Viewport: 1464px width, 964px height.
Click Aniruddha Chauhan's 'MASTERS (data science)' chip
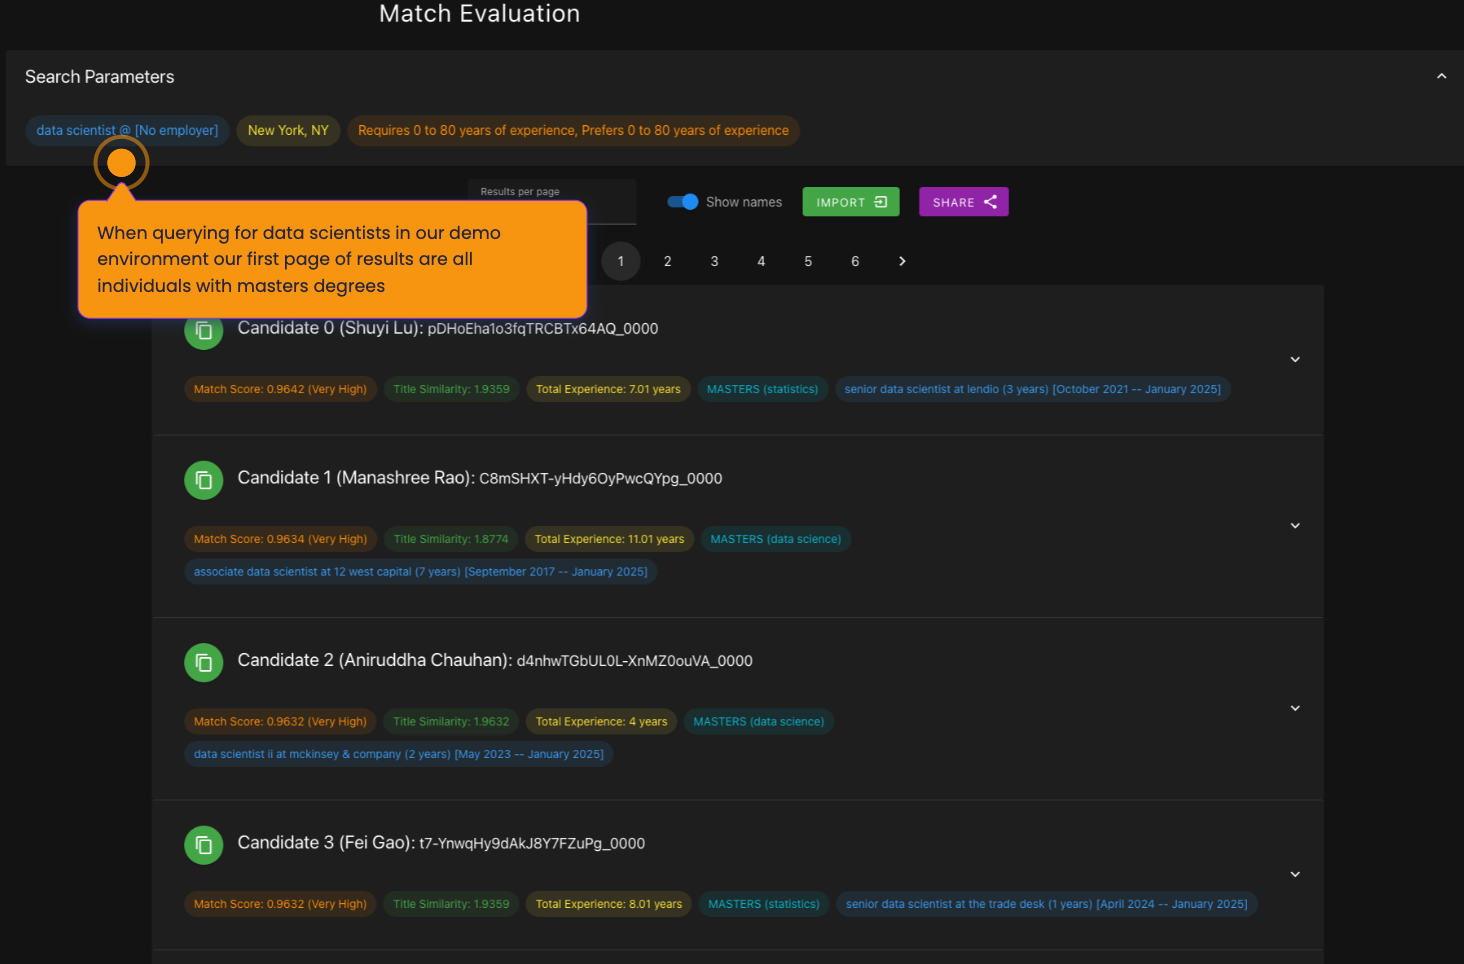point(759,722)
